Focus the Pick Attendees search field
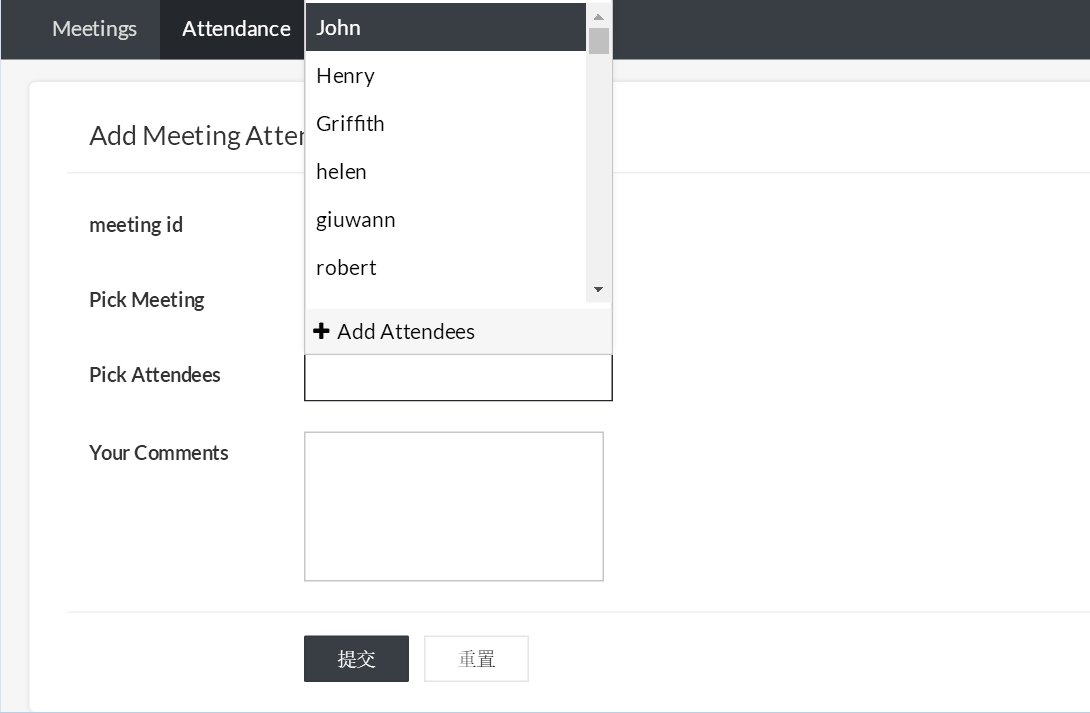The height and width of the screenshot is (713, 1090). [x=458, y=378]
